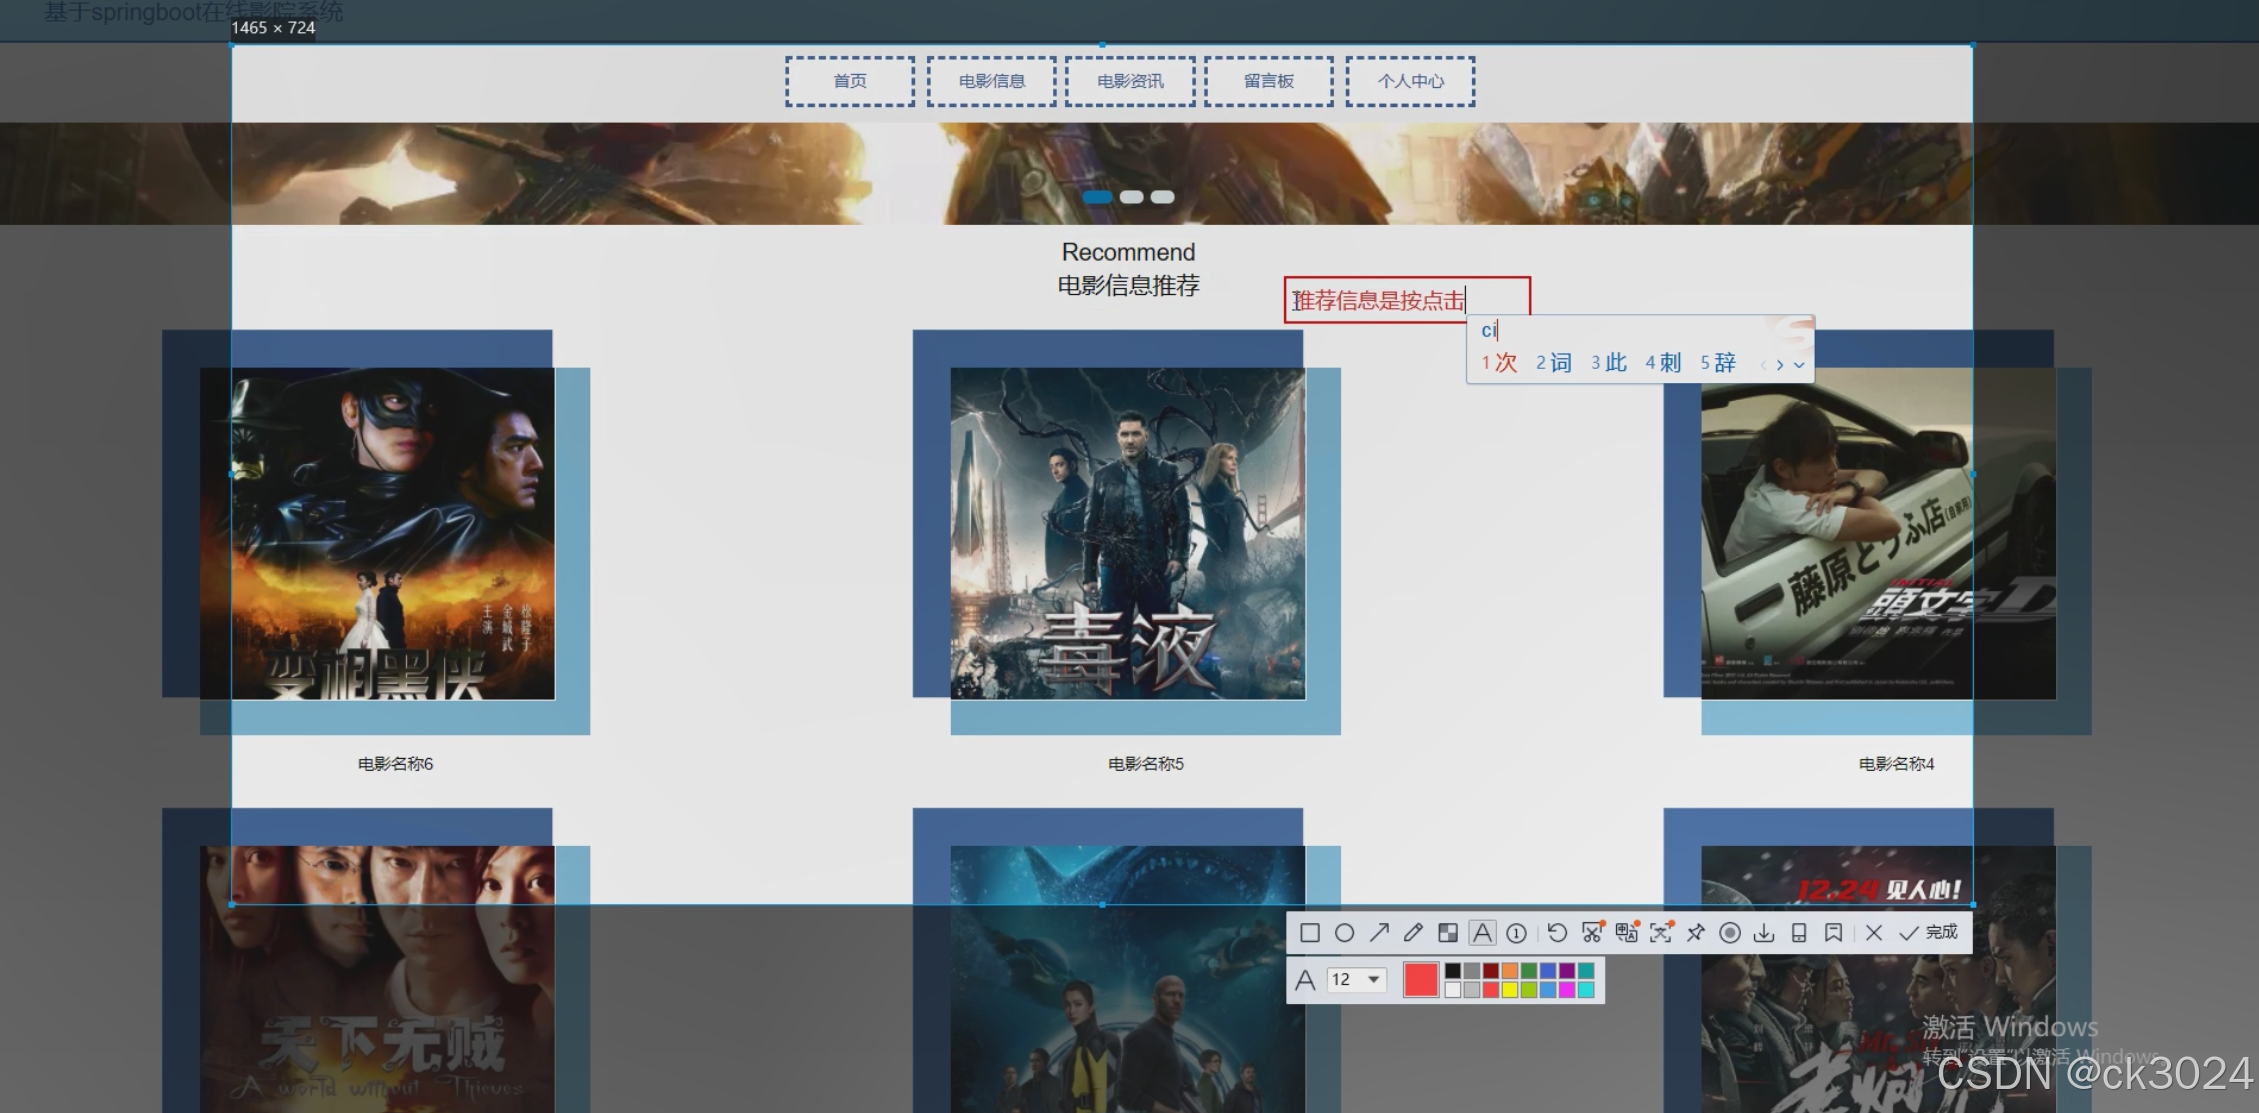Open the 电影资讯 navigation tab
2259x1113 pixels.
[1130, 81]
